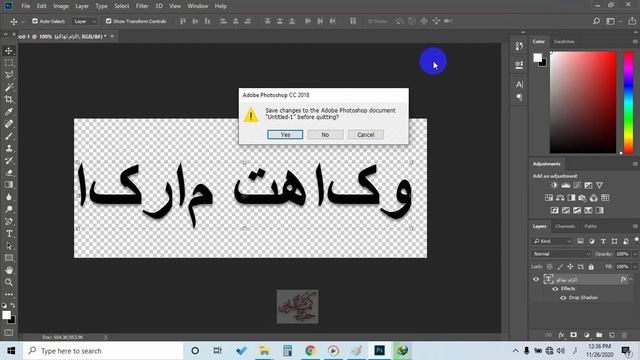Image resolution: width=640 pixels, height=360 pixels.
Task: Open the File menu
Action: click(x=26, y=6)
